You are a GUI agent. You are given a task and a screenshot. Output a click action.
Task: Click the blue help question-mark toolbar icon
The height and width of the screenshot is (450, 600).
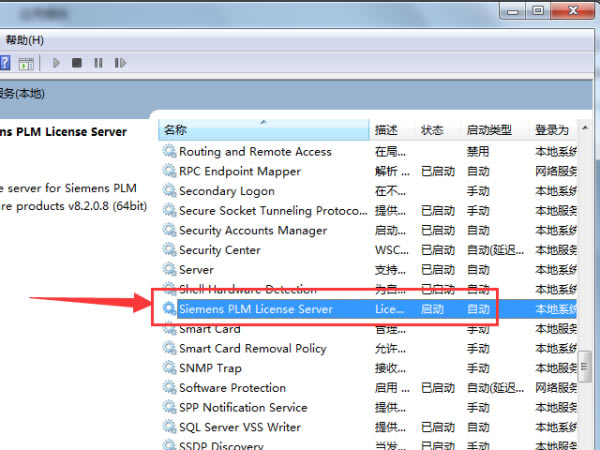point(5,63)
